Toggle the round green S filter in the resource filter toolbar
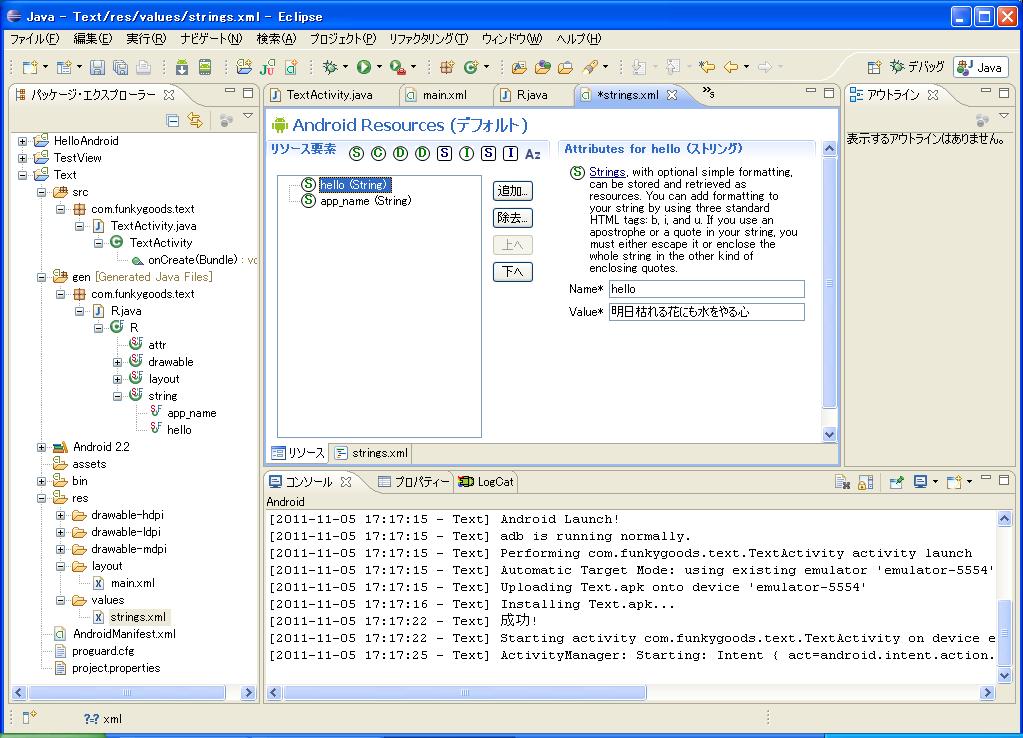Screen dimensions: 1023x738 tap(356, 153)
